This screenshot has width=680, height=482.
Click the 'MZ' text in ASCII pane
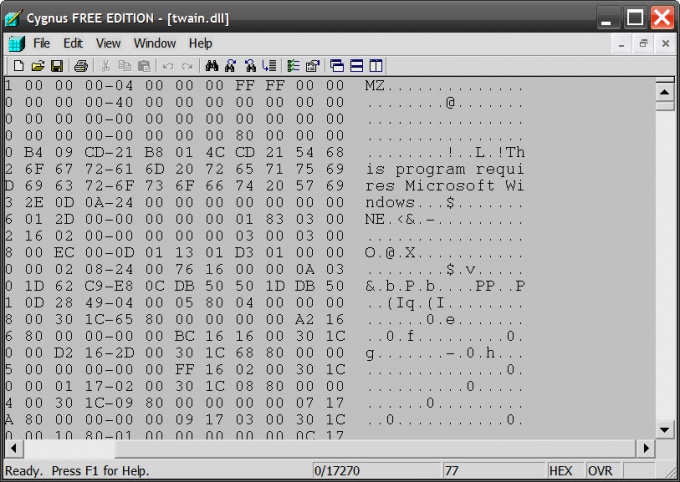[x=375, y=85]
